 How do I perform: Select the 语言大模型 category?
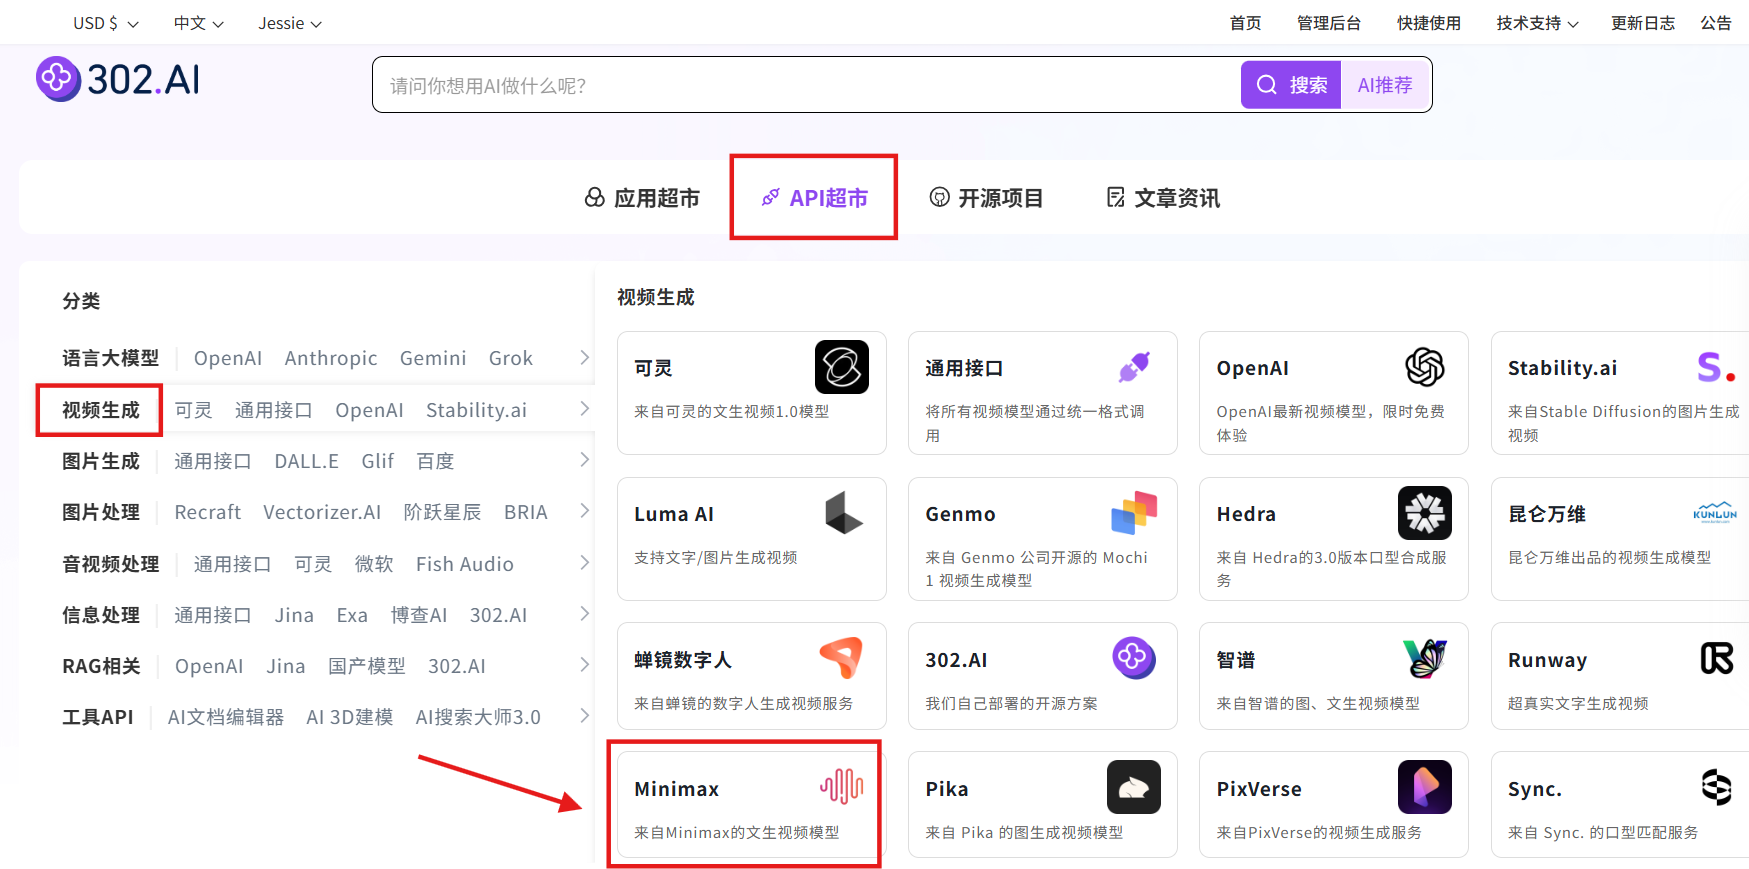tap(110, 358)
